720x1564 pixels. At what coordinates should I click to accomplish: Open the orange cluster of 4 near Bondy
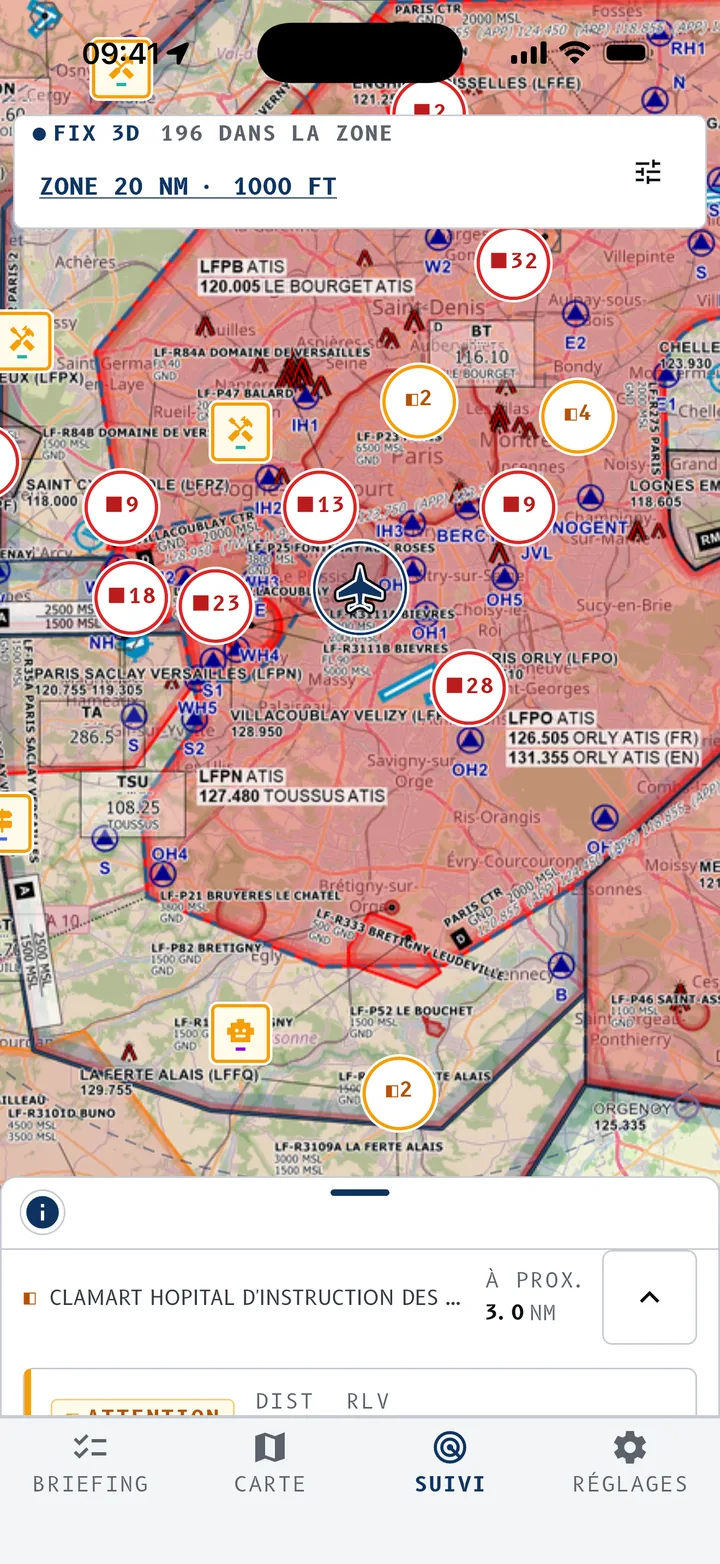(x=577, y=415)
